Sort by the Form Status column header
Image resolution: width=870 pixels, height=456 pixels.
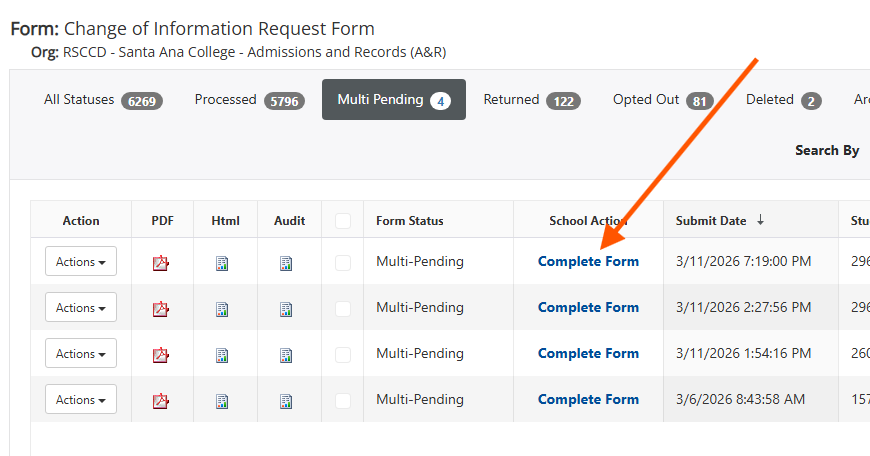point(409,221)
